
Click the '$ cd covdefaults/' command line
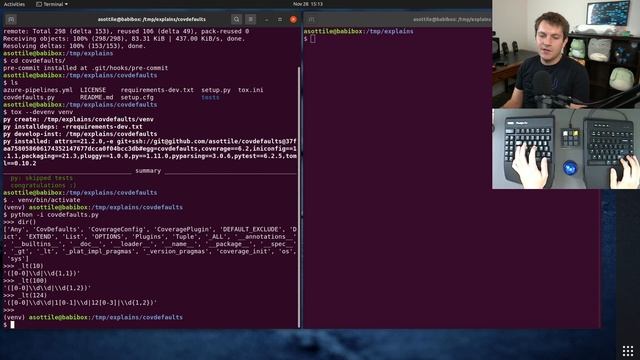click(x=34, y=60)
